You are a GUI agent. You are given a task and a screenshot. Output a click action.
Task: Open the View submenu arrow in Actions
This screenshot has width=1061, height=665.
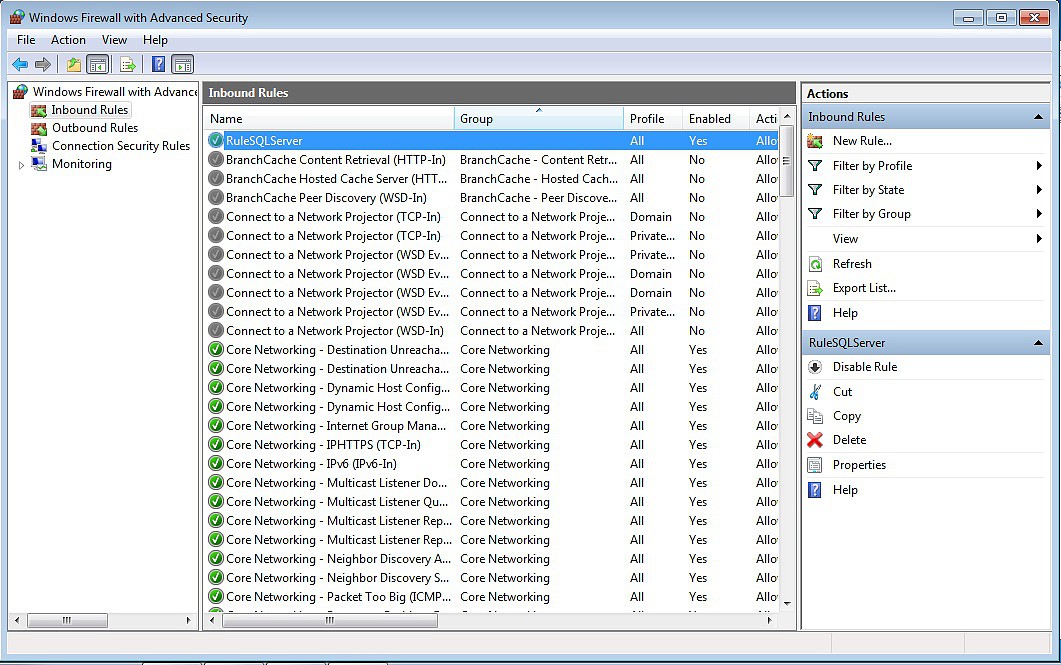coord(1039,239)
